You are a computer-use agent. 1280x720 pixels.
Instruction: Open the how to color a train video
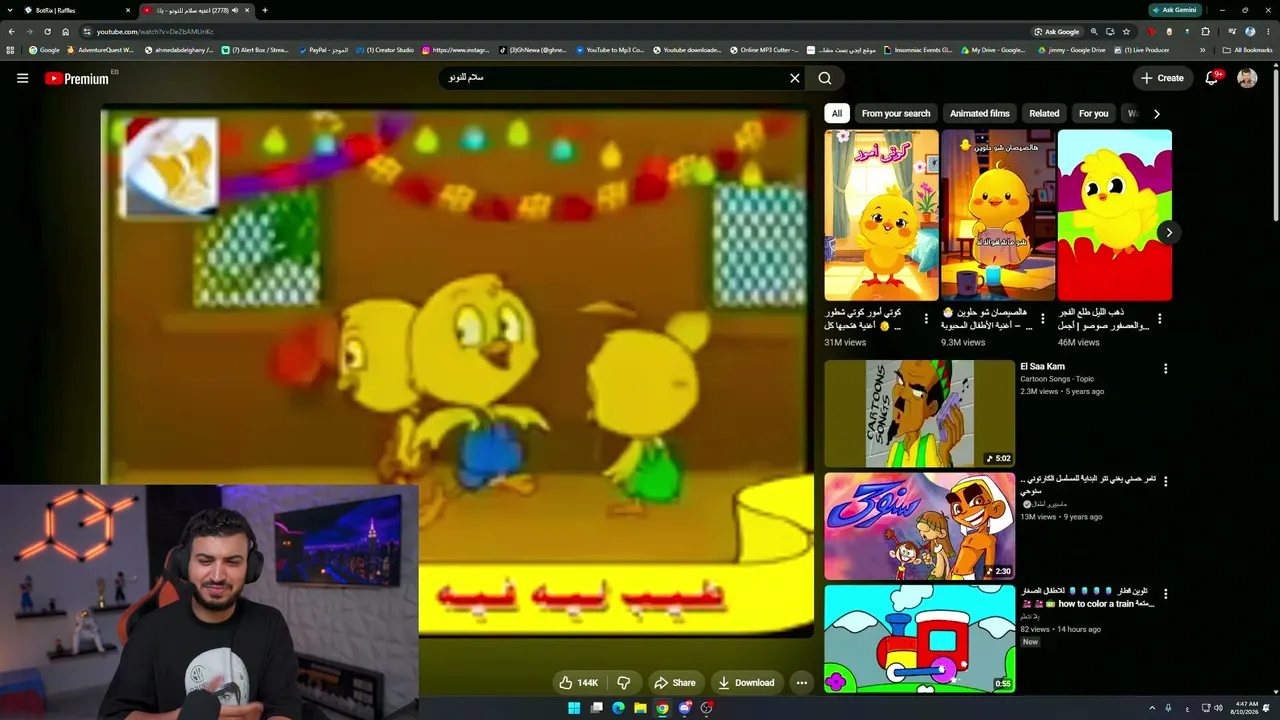[x=1087, y=597]
